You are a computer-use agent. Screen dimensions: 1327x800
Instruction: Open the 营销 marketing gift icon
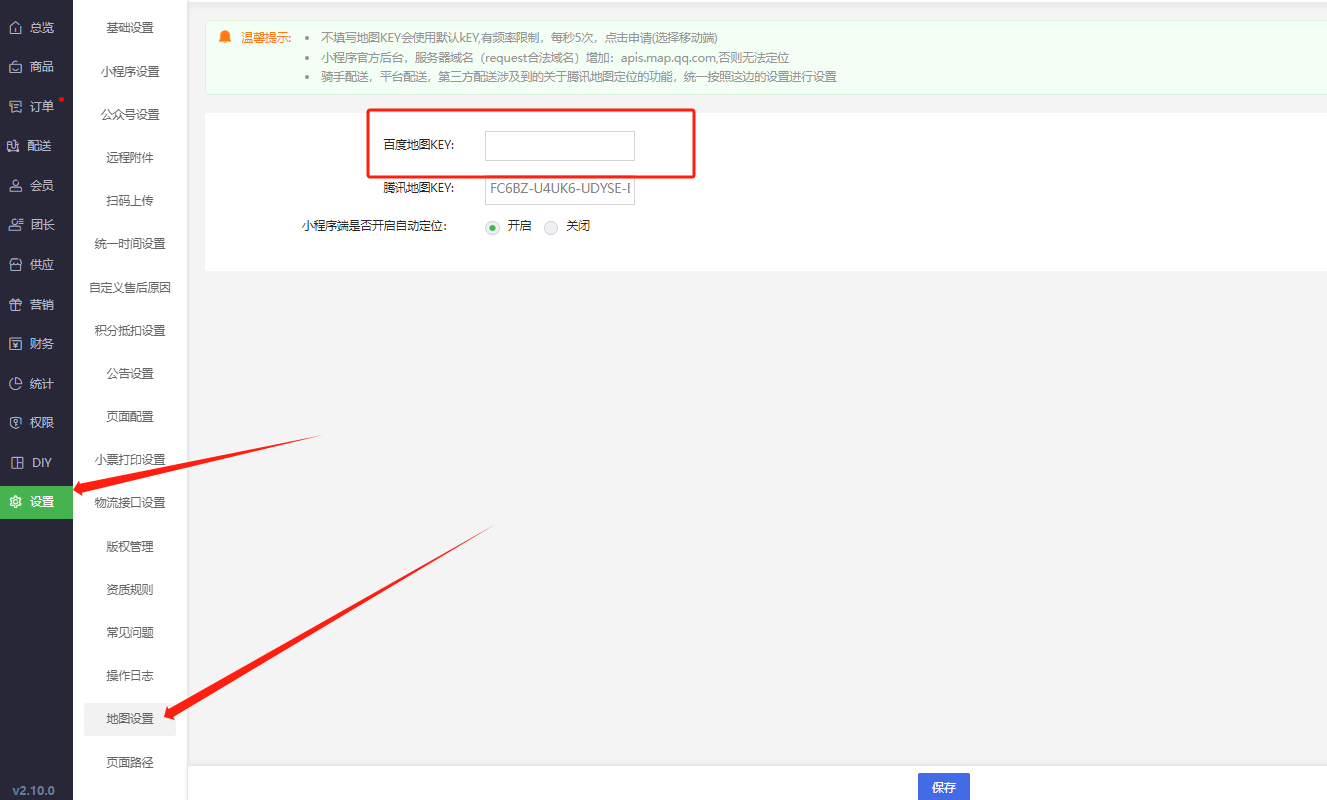(x=15, y=305)
